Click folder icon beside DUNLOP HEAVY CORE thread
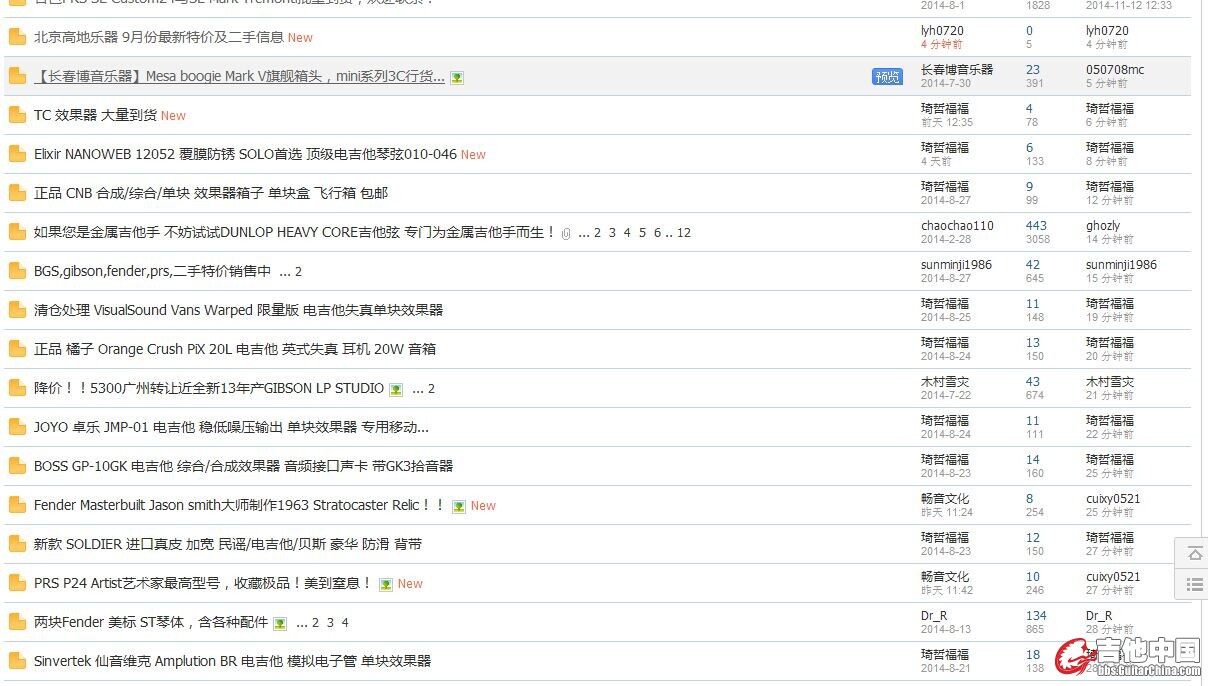 pos(17,233)
